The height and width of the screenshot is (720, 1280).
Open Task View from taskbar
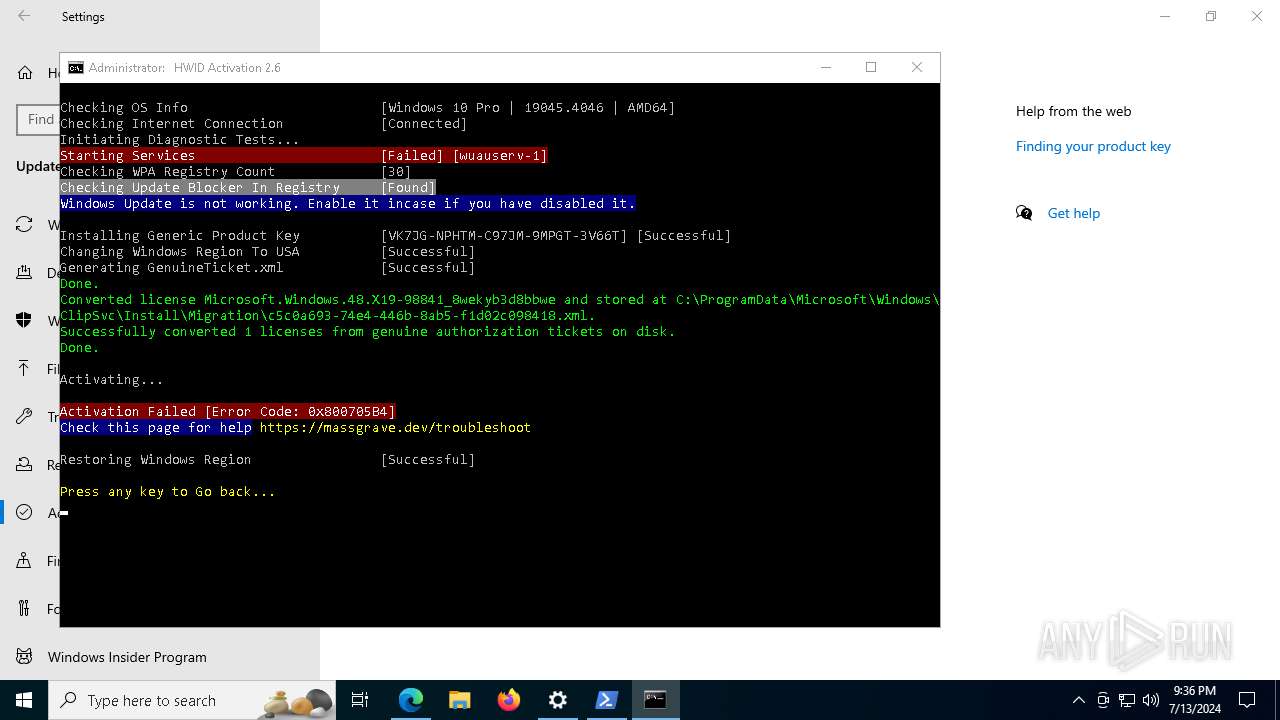360,700
